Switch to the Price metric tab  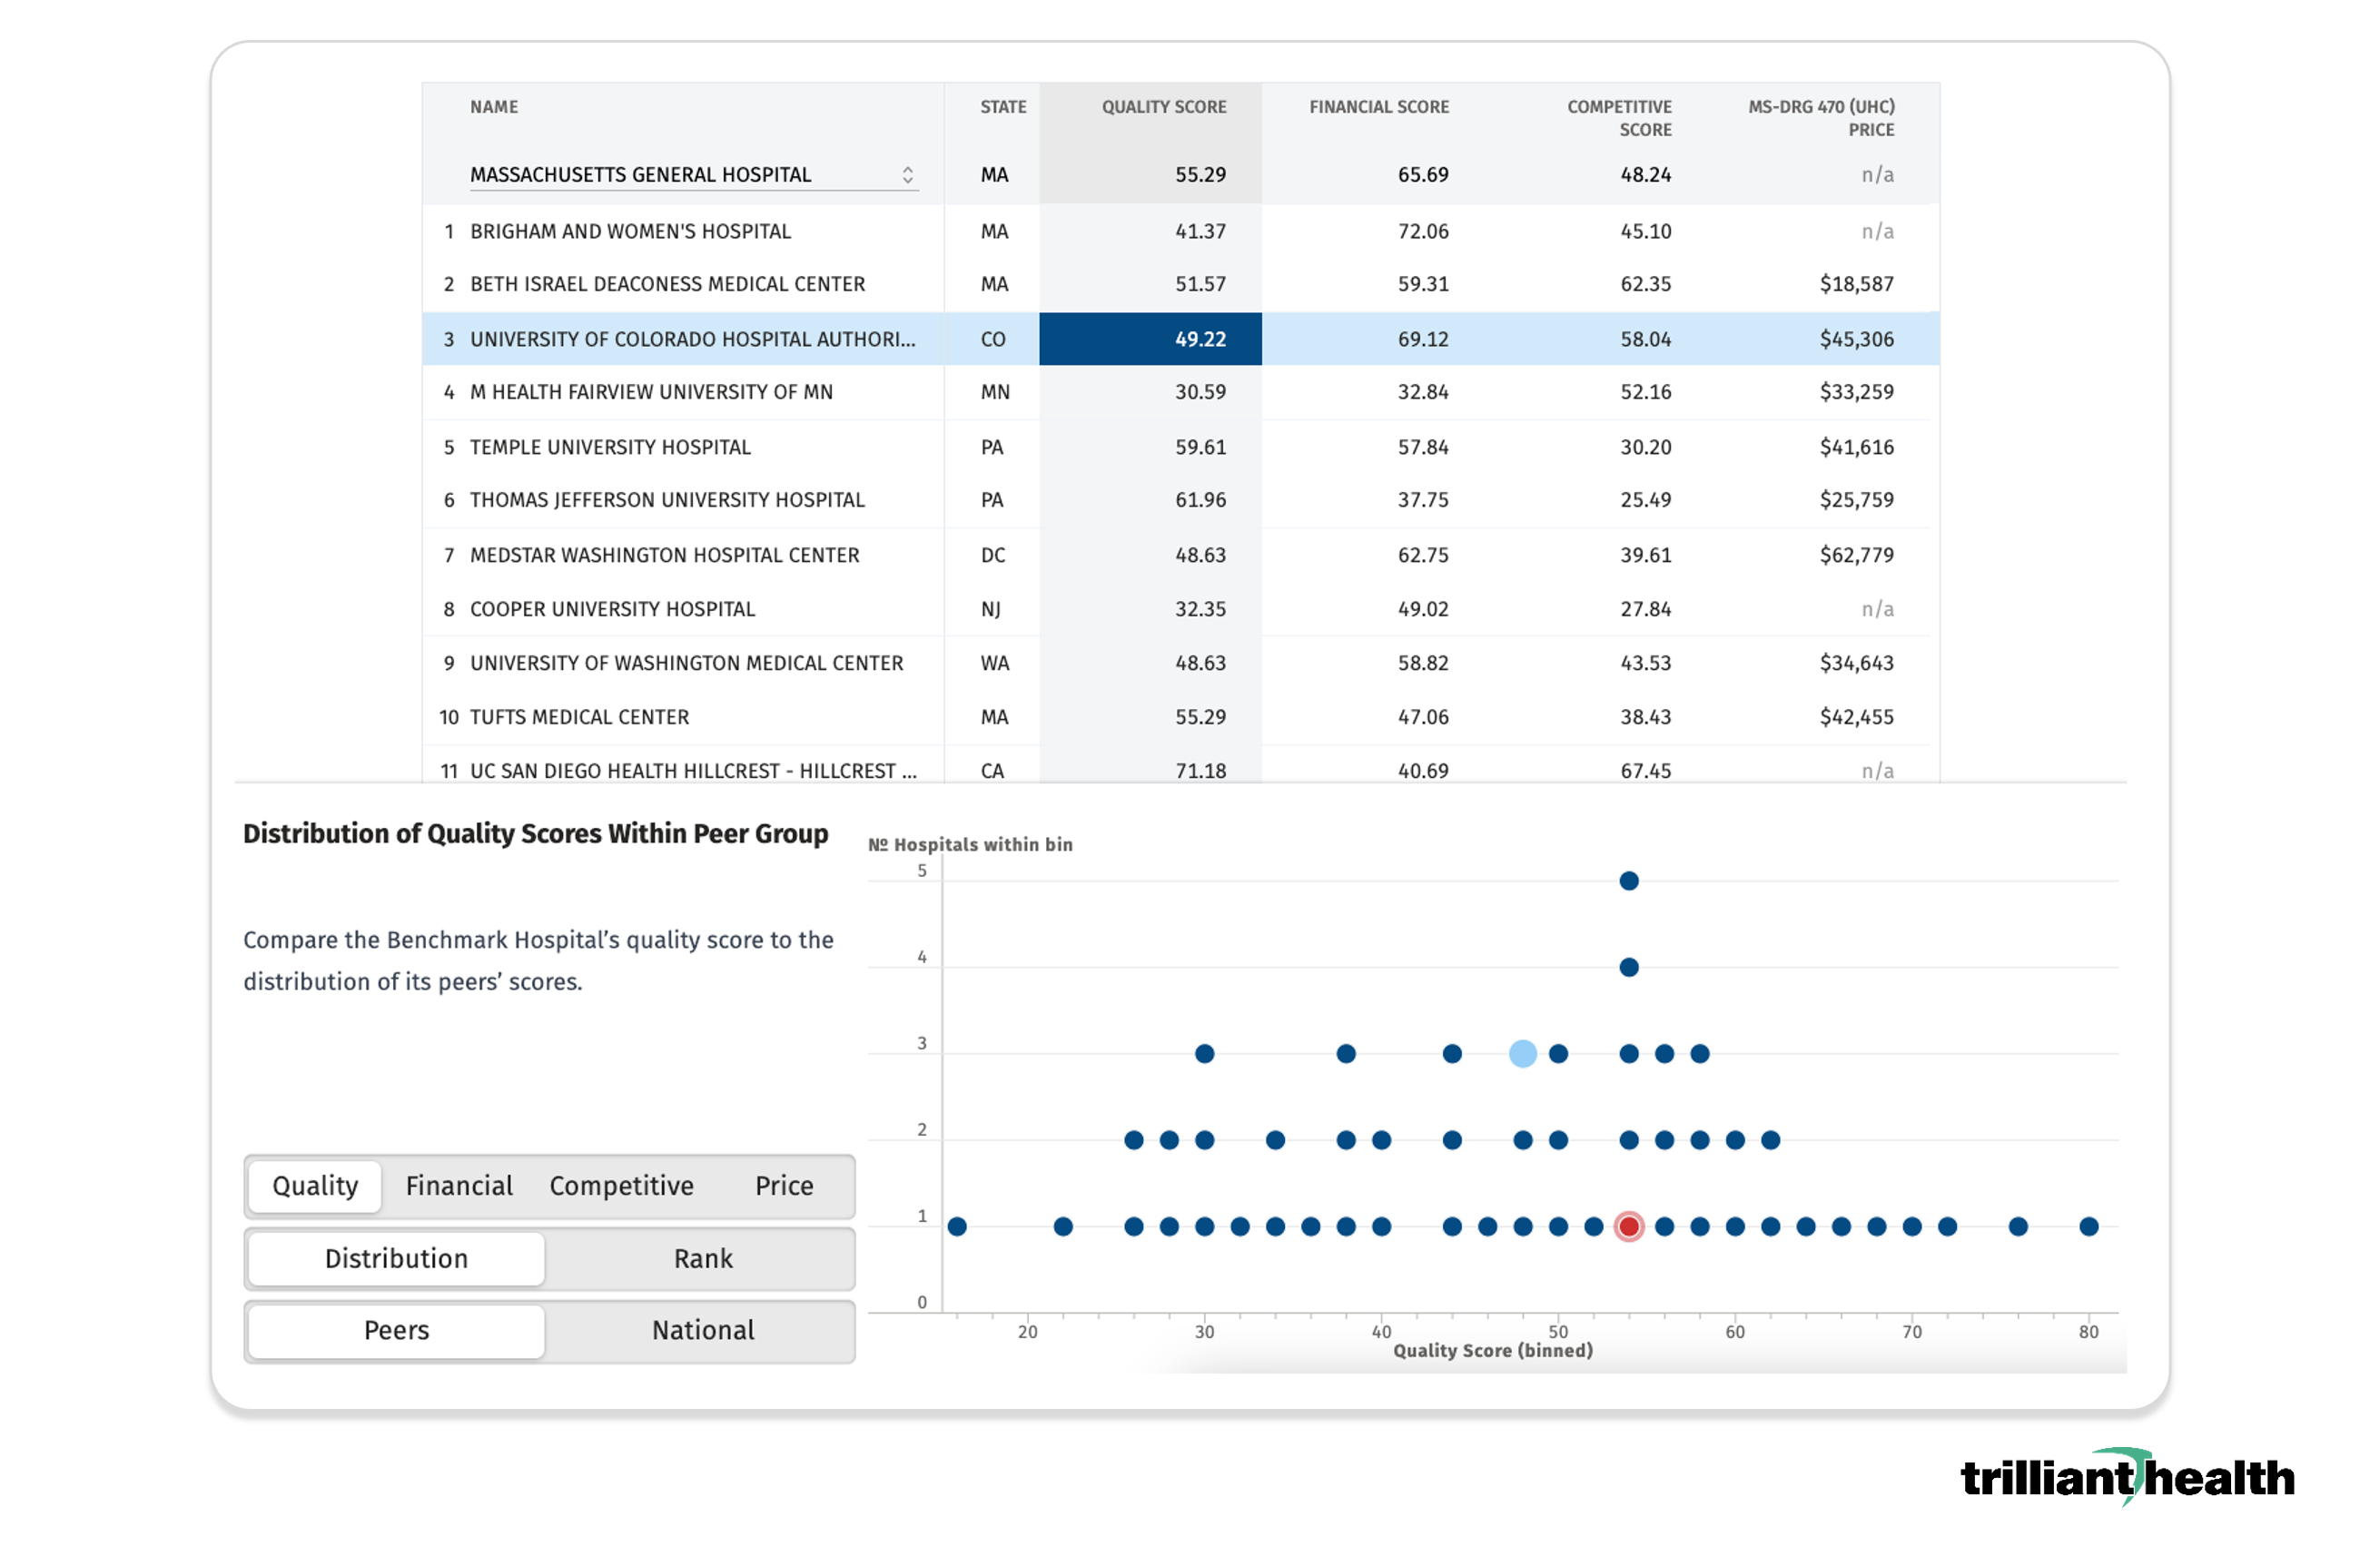(x=784, y=1186)
